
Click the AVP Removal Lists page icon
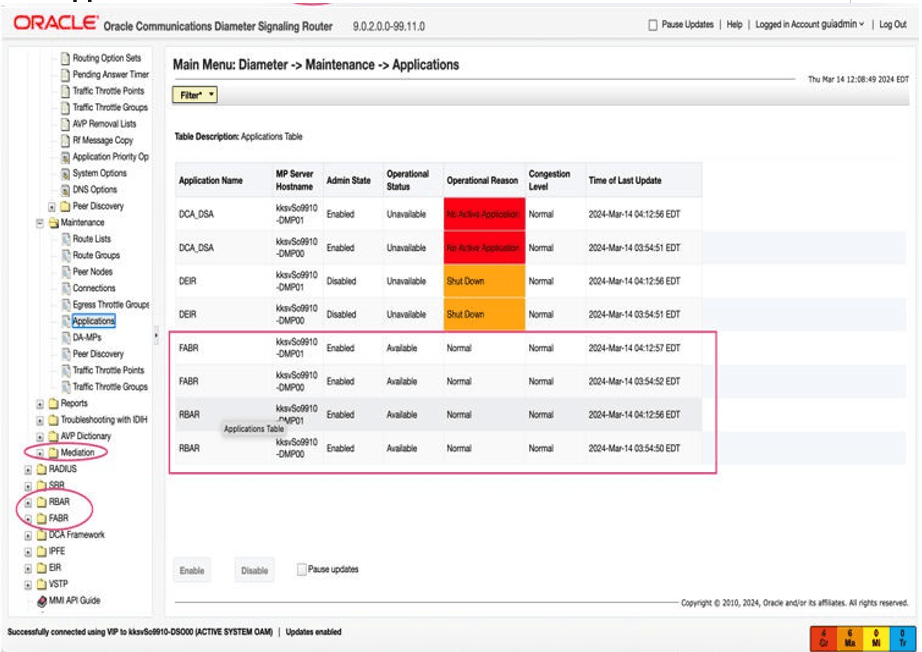pyautogui.click(x=66, y=124)
